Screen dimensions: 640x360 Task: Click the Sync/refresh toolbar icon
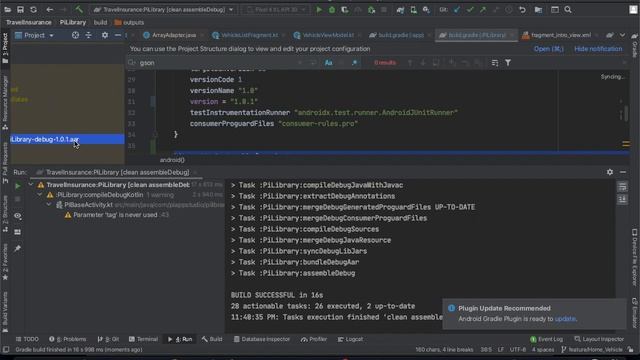tap(33, 9)
